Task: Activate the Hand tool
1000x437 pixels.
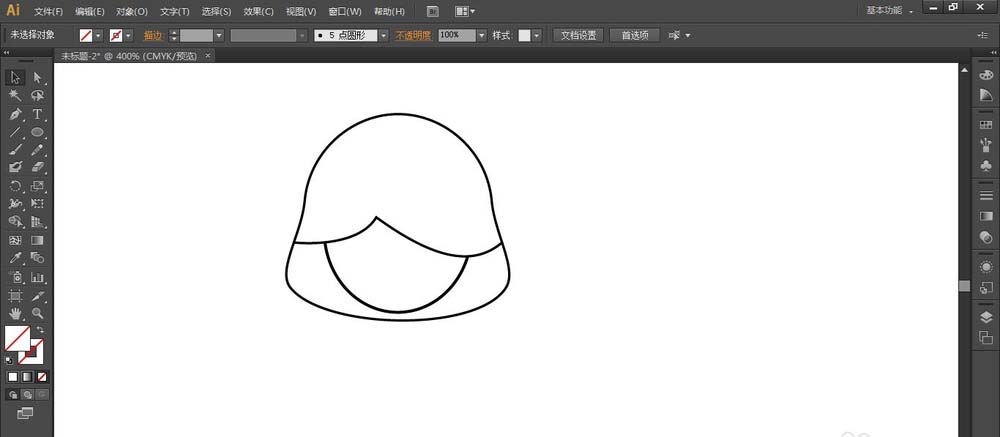Action: (x=15, y=314)
